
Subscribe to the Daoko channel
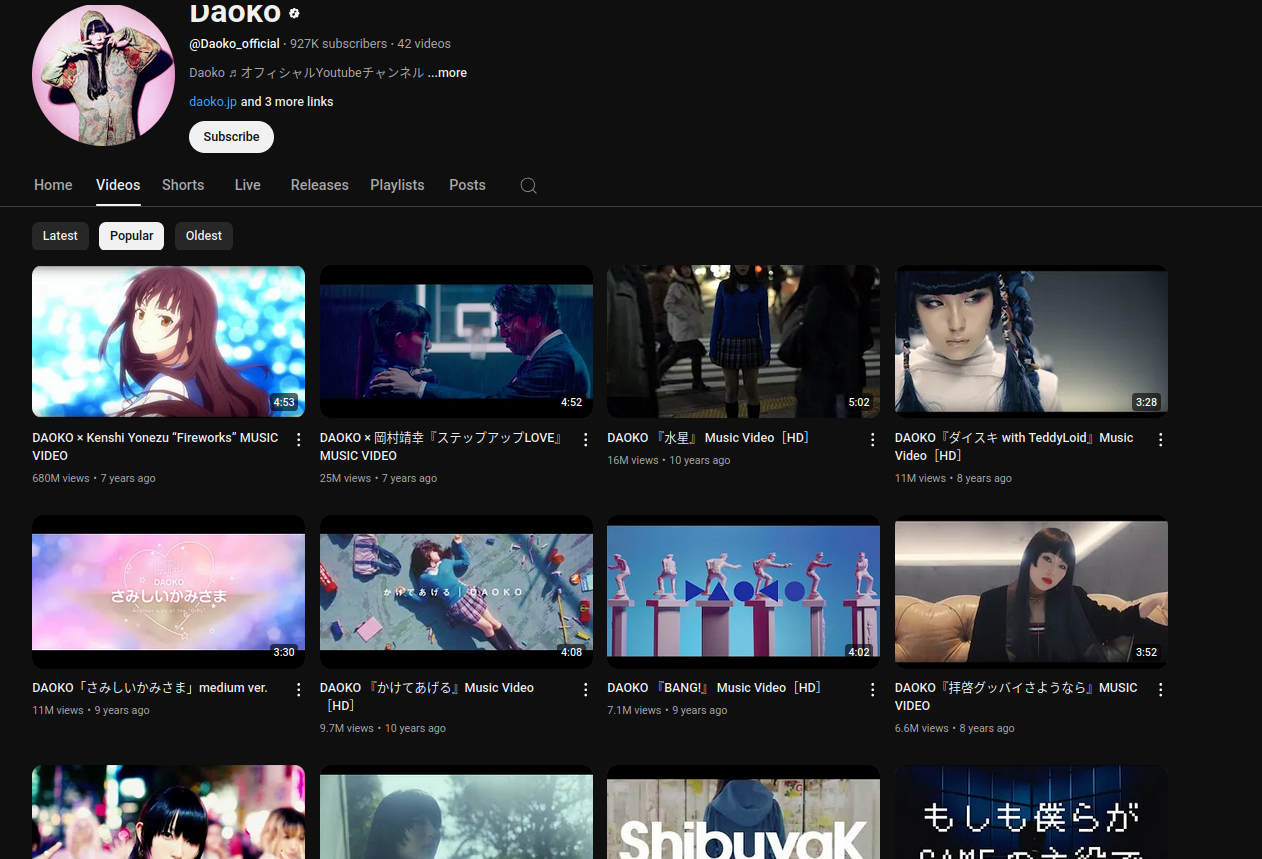[x=231, y=137]
